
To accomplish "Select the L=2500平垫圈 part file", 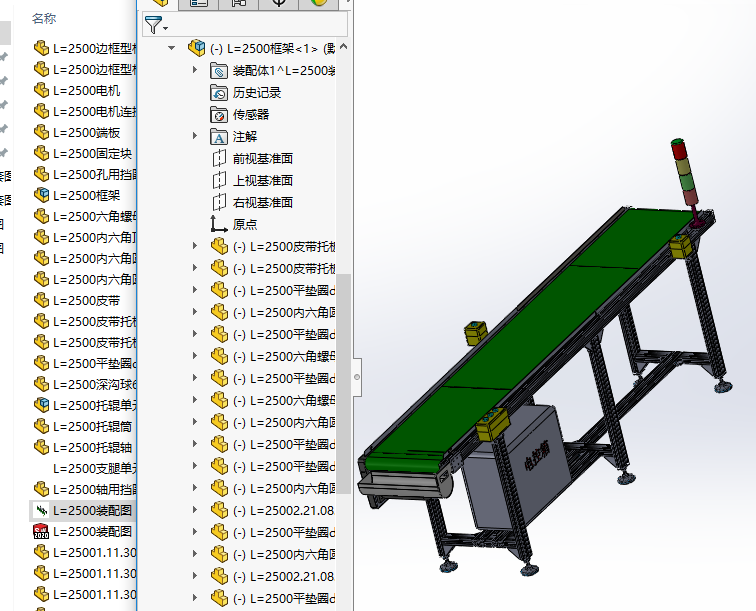I will click(85, 363).
